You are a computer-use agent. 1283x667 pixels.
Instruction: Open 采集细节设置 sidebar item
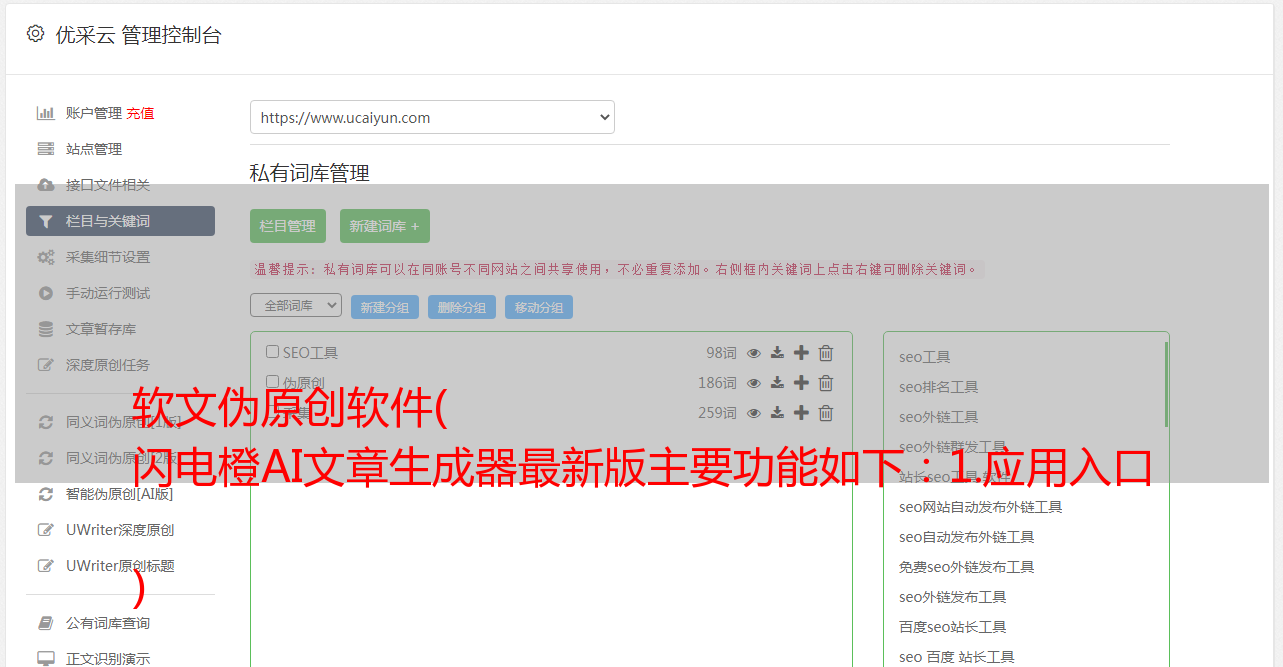tap(108, 257)
